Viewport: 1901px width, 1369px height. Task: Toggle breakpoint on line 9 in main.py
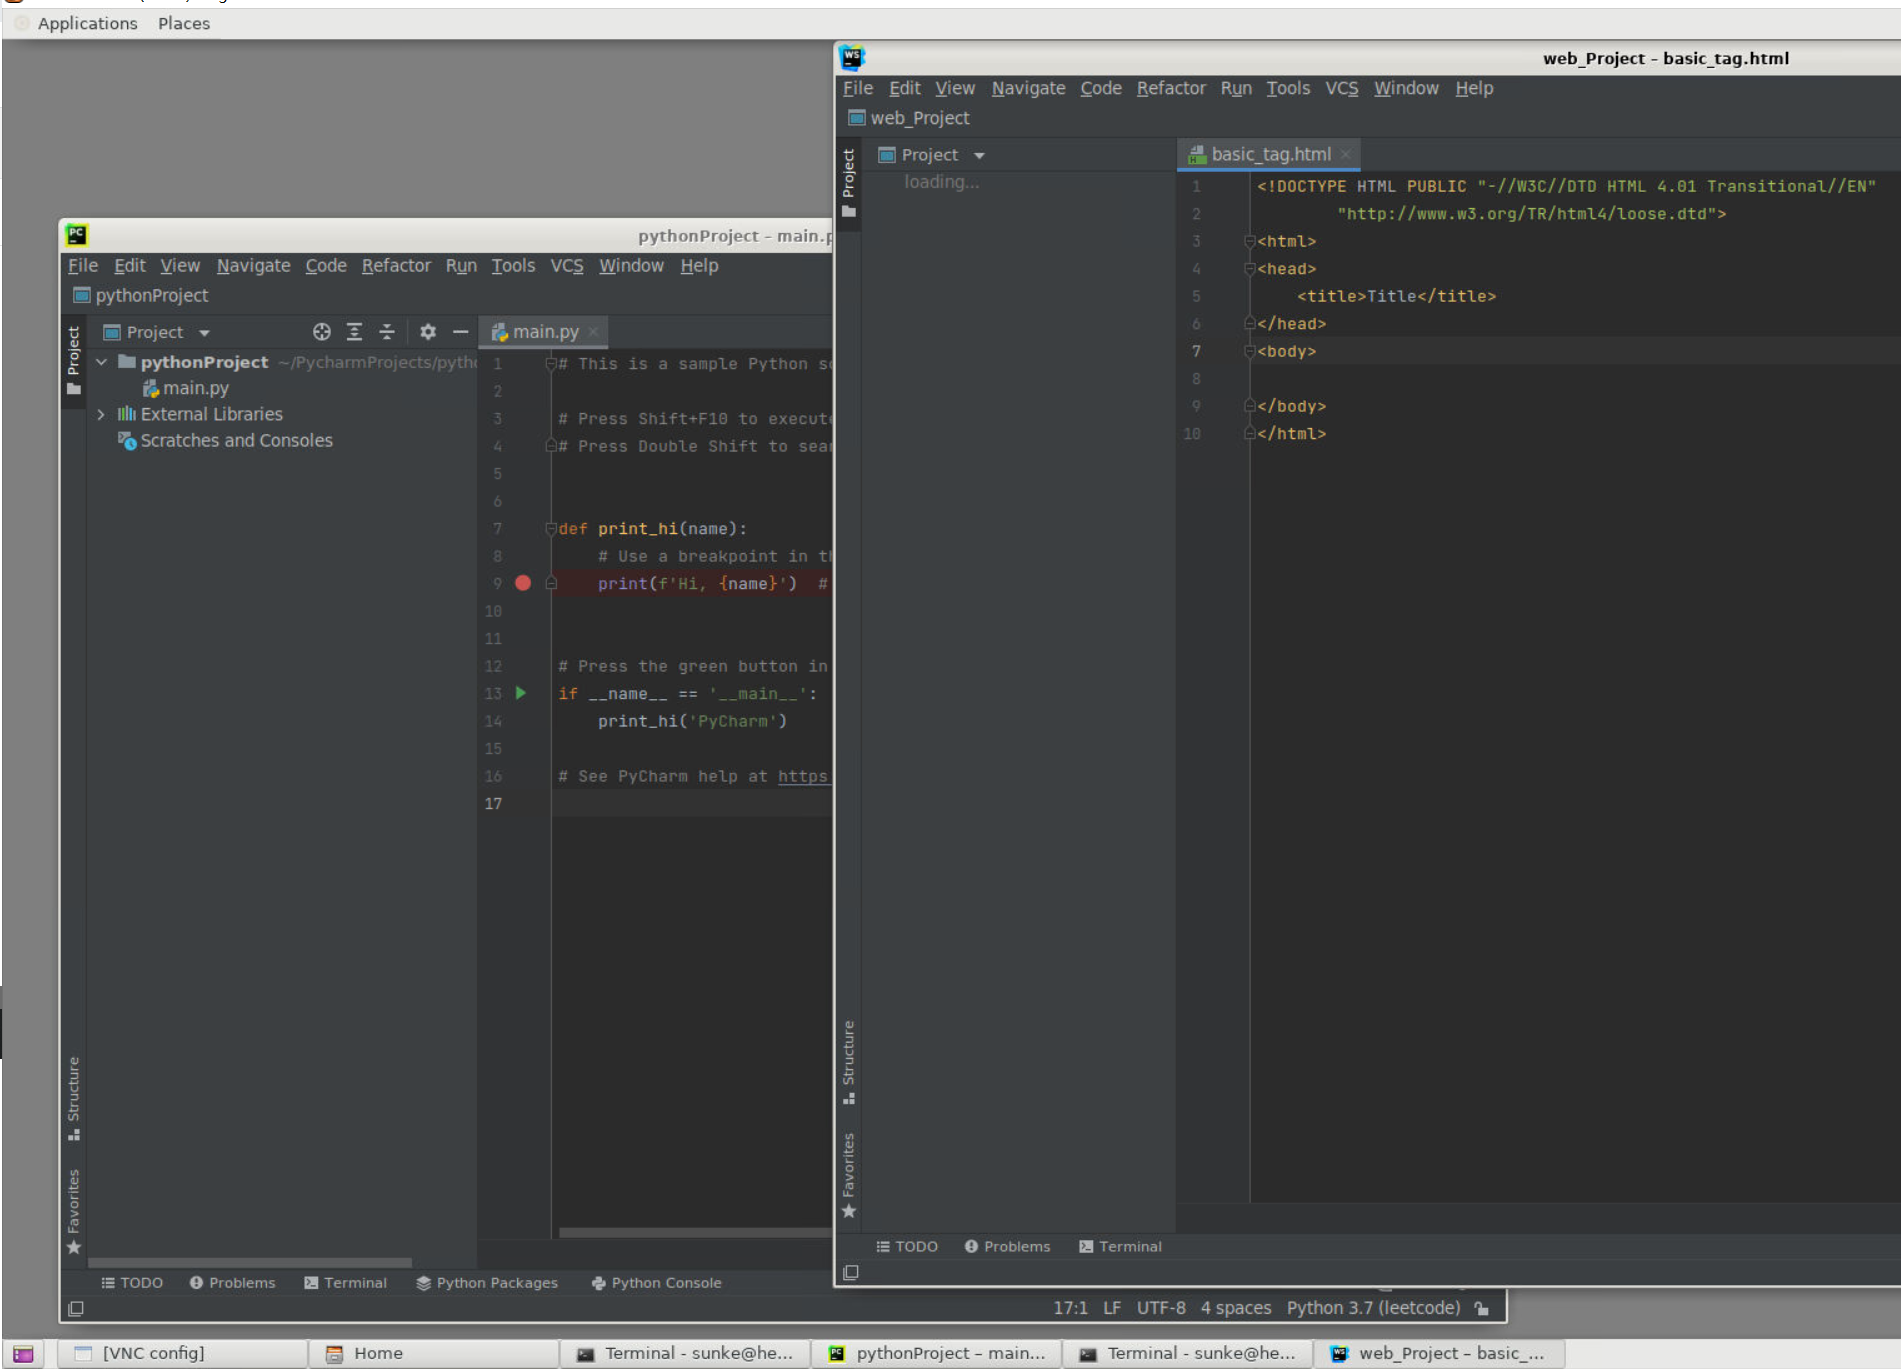[523, 583]
